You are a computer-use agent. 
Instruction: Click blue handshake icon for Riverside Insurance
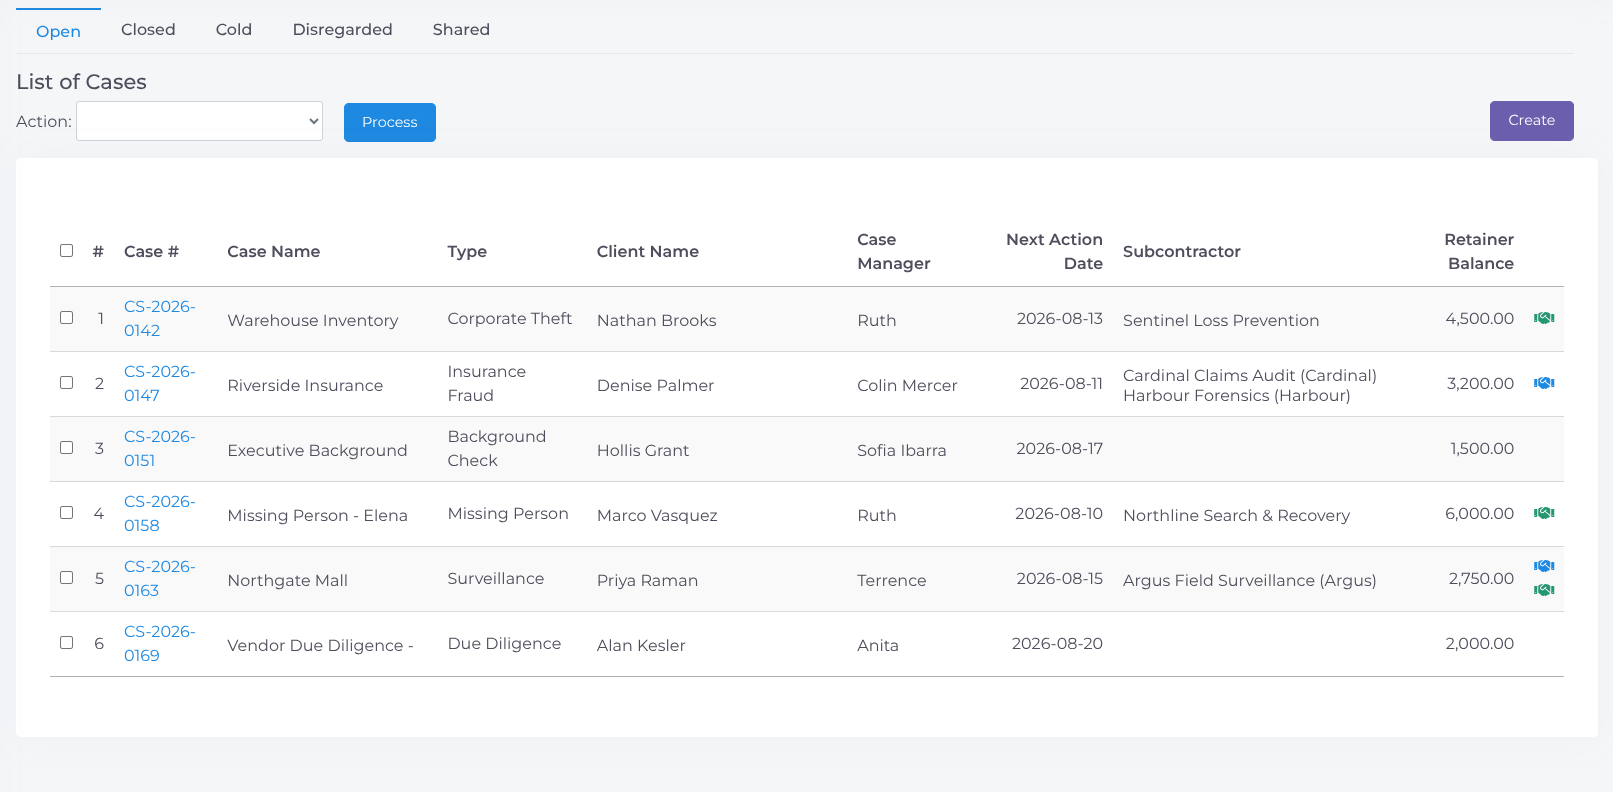click(x=1544, y=383)
